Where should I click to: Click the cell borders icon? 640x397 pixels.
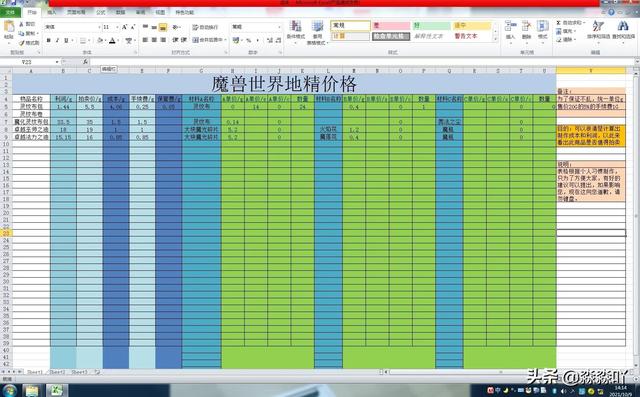point(83,40)
